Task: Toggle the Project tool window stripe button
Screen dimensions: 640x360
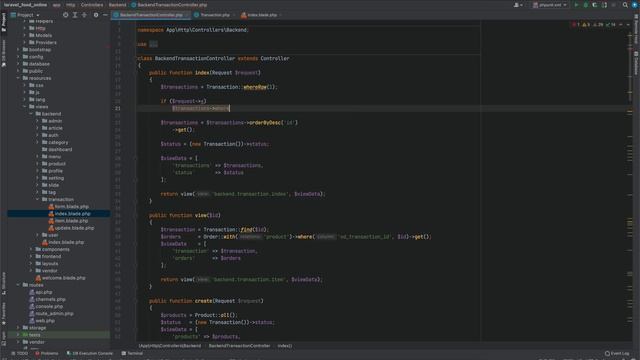Action: (4, 22)
